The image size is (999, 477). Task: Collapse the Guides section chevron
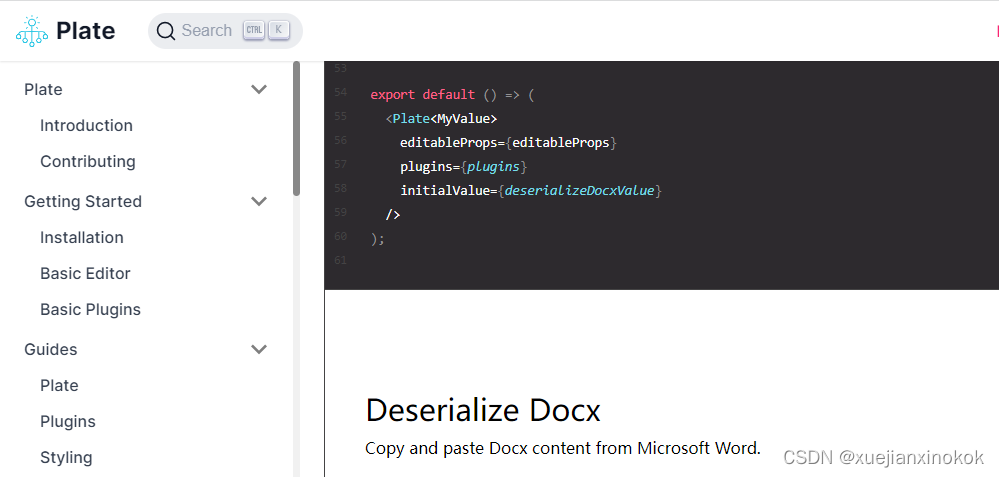point(259,349)
